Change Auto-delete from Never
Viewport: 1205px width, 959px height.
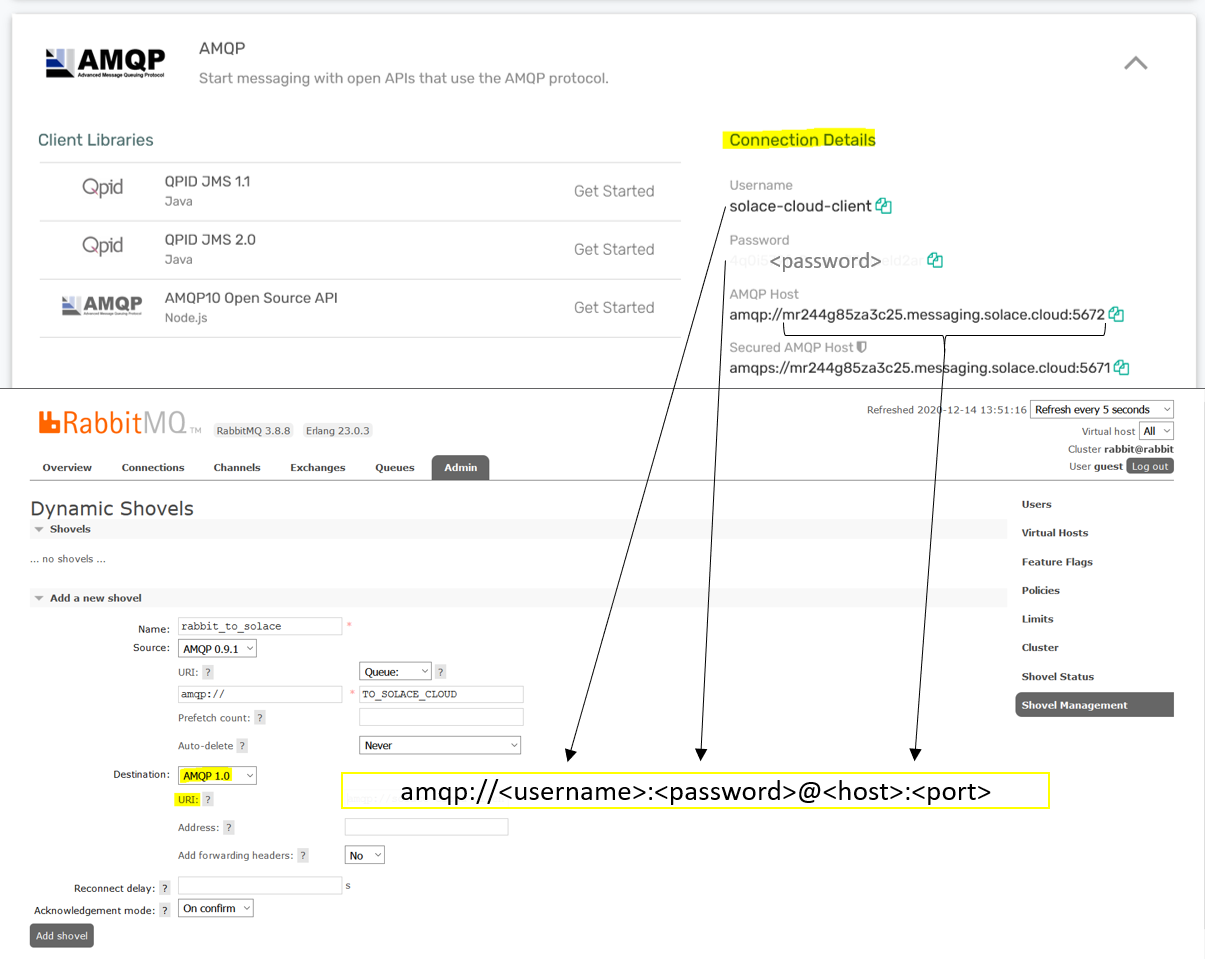pos(440,745)
